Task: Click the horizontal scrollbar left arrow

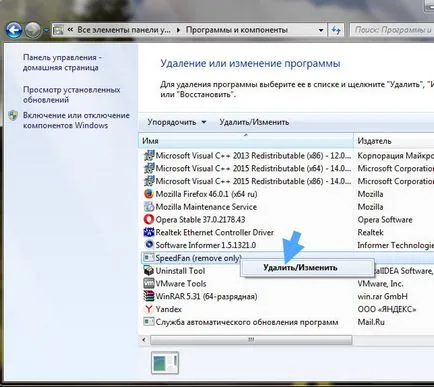Action: tap(144, 340)
